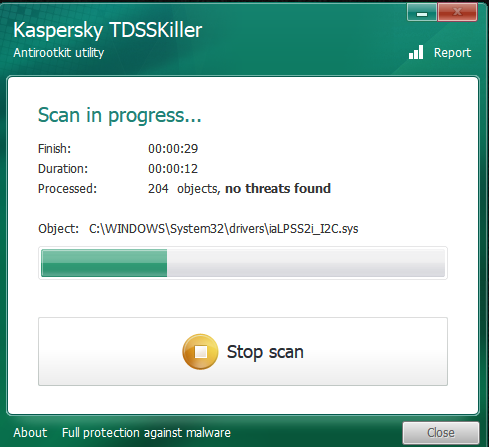Click the Object label before the path
The image size is (489, 447).
[x=58, y=229]
